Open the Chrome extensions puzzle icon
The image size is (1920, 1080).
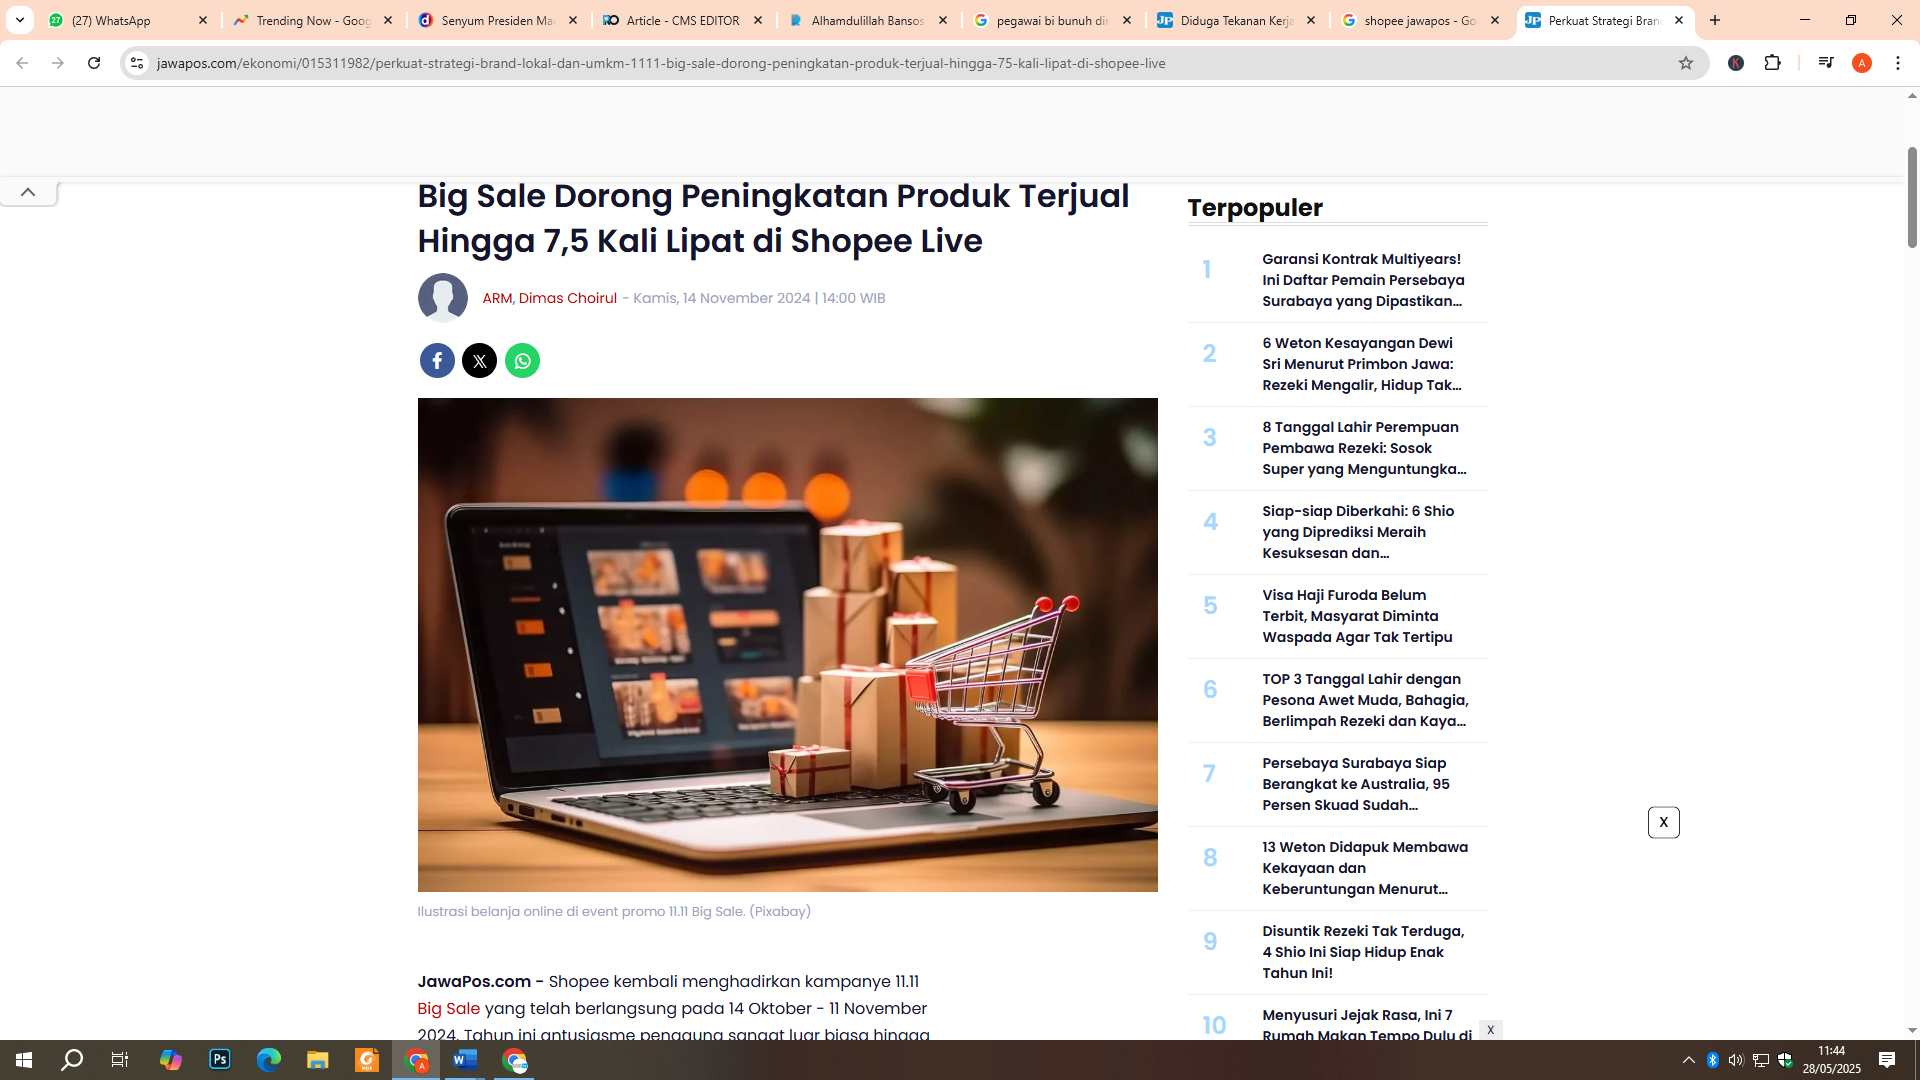pos(1772,63)
